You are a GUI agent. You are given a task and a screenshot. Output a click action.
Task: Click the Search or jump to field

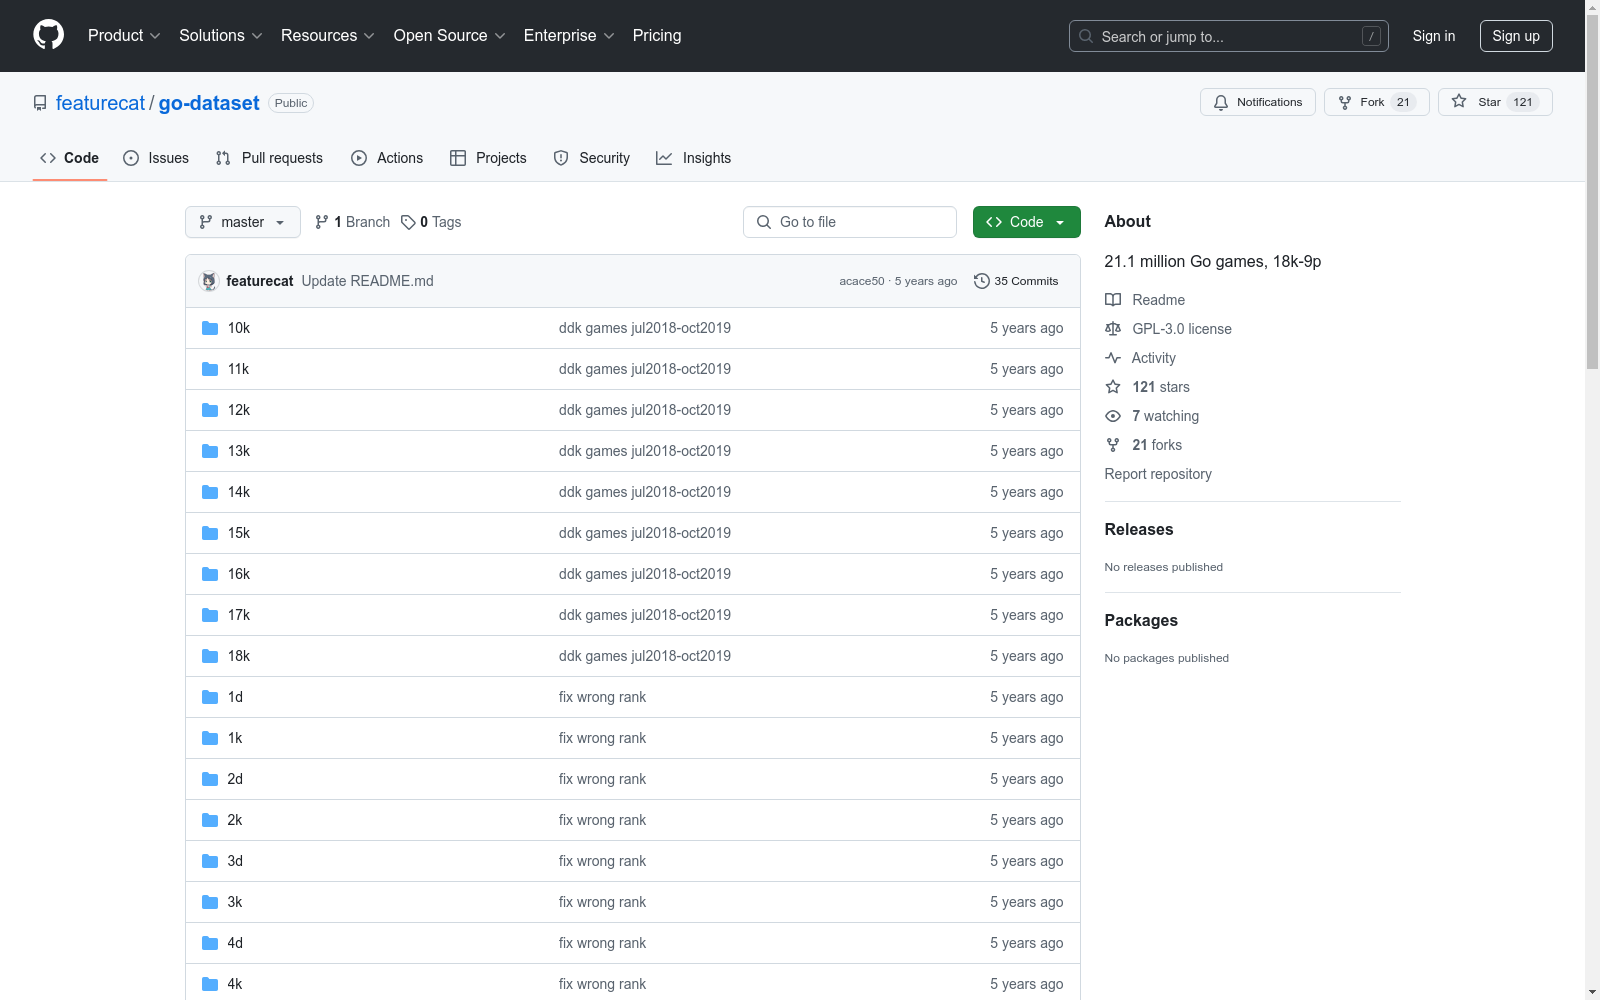coord(1229,36)
